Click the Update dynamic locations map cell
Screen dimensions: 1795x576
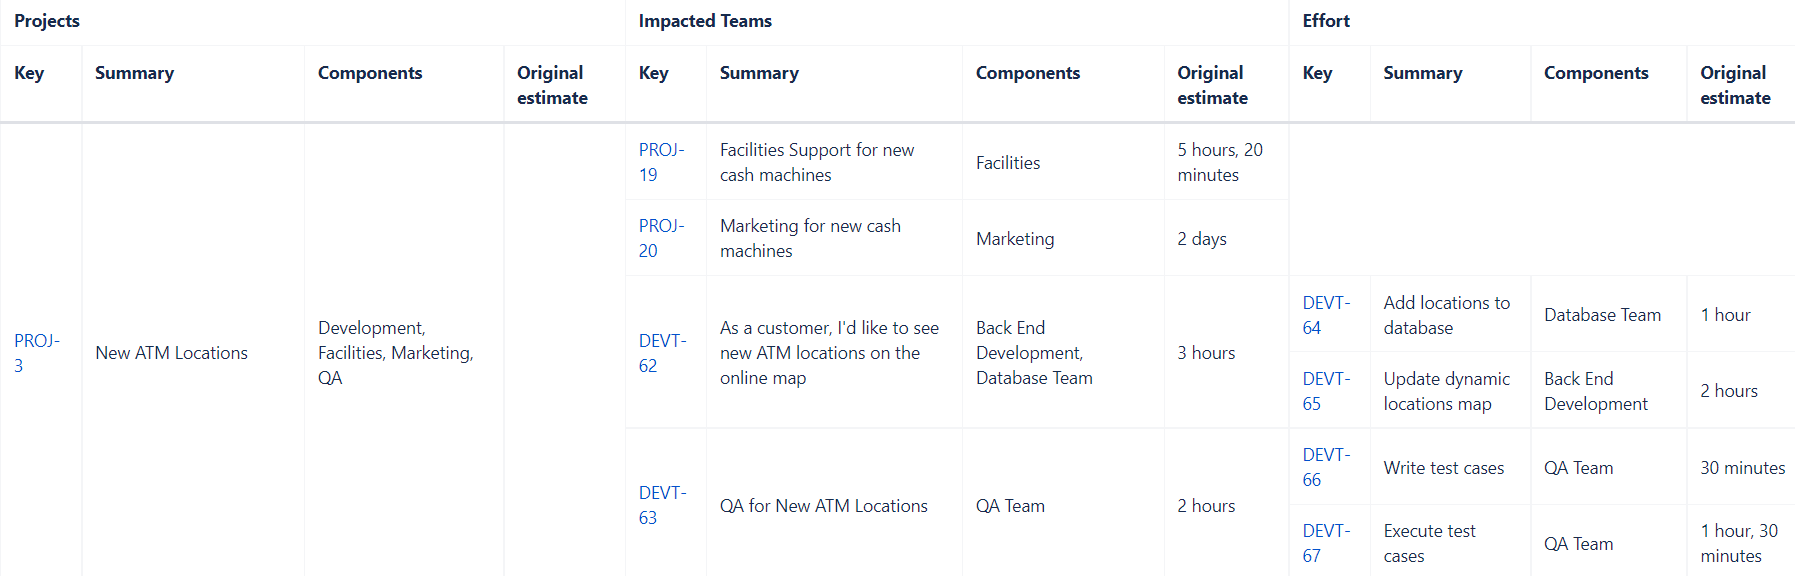(1447, 391)
